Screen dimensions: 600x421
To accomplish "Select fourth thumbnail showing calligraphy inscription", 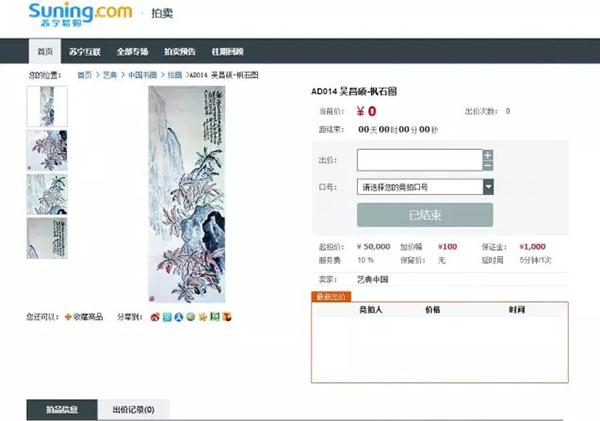I will [x=47, y=238].
